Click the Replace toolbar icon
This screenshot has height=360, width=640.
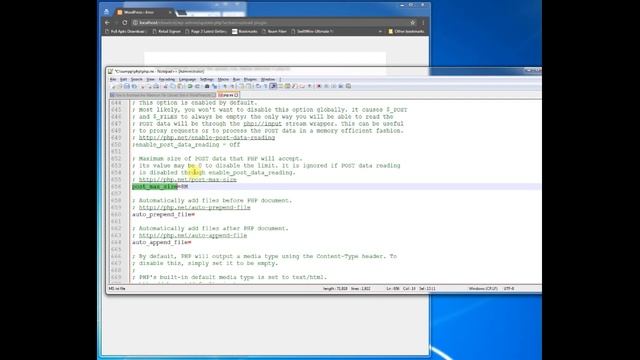tap(214, 86)
